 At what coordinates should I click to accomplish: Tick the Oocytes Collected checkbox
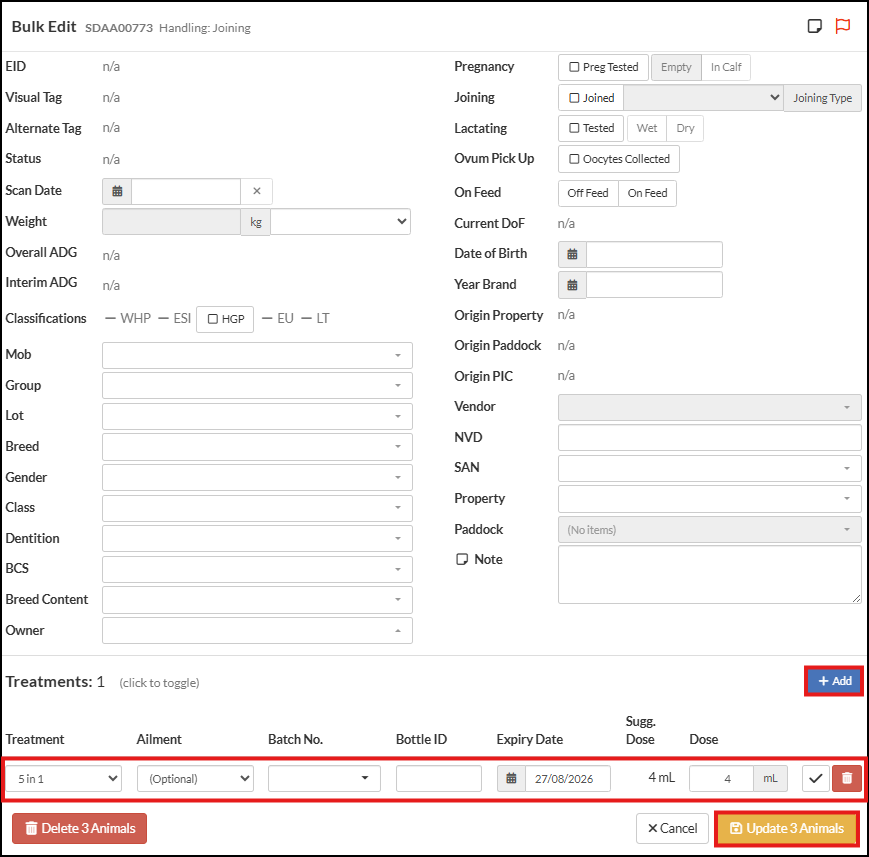coord(574,159)
